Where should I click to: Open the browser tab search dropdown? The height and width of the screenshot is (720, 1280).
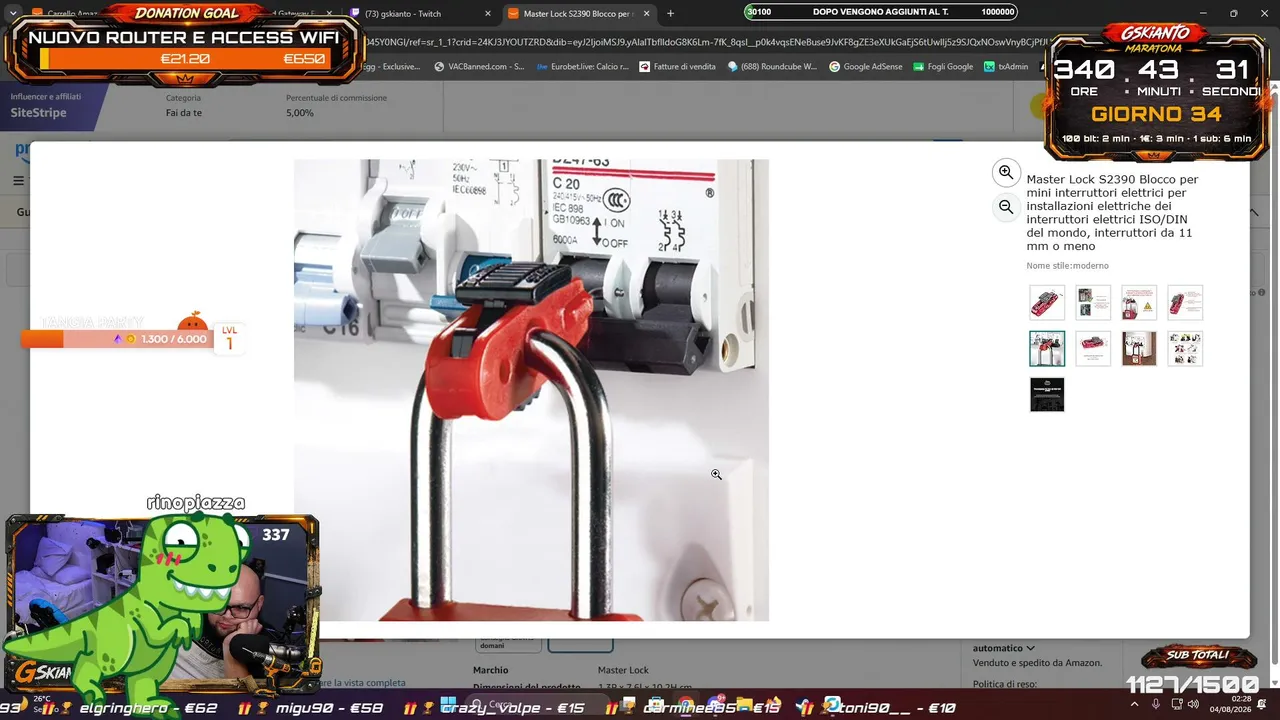[13, 13]
